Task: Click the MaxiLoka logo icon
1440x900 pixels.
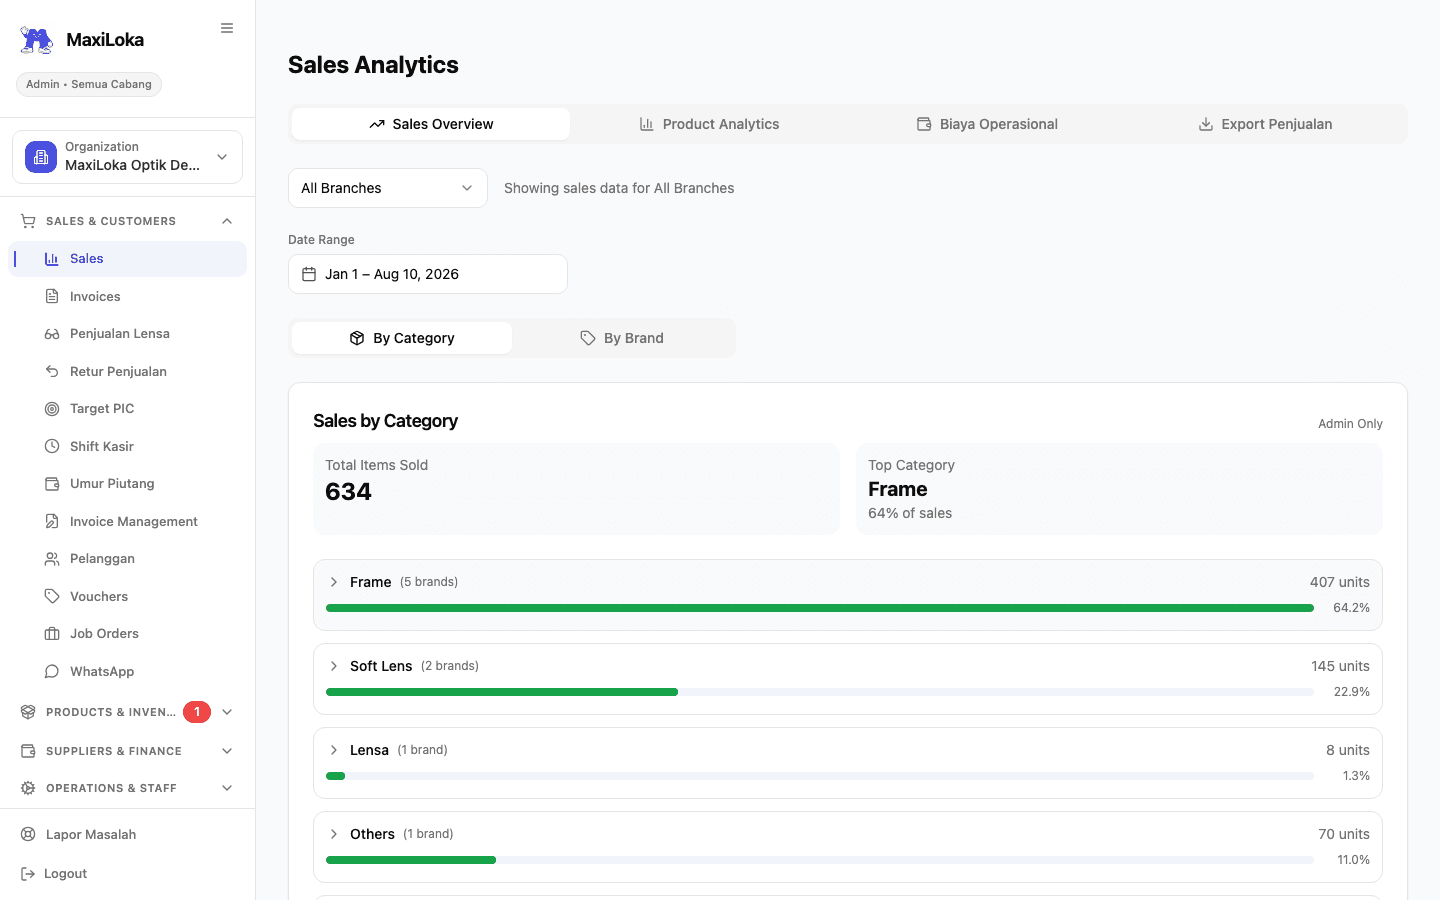Action: 37,40
